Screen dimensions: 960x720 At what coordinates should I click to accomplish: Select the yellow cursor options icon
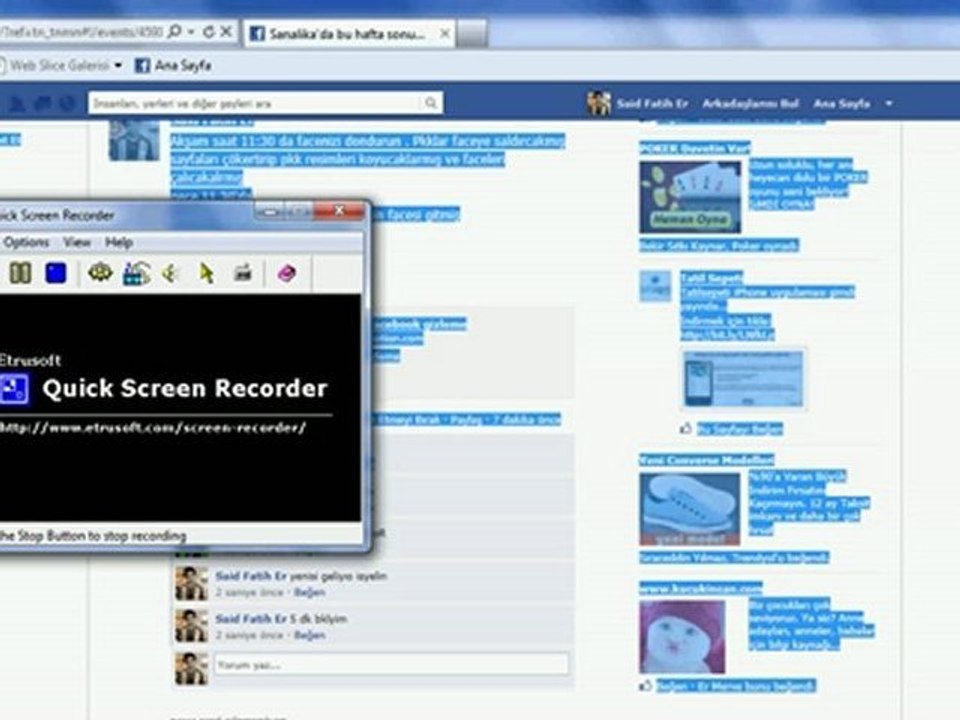[x=207, y=273]
